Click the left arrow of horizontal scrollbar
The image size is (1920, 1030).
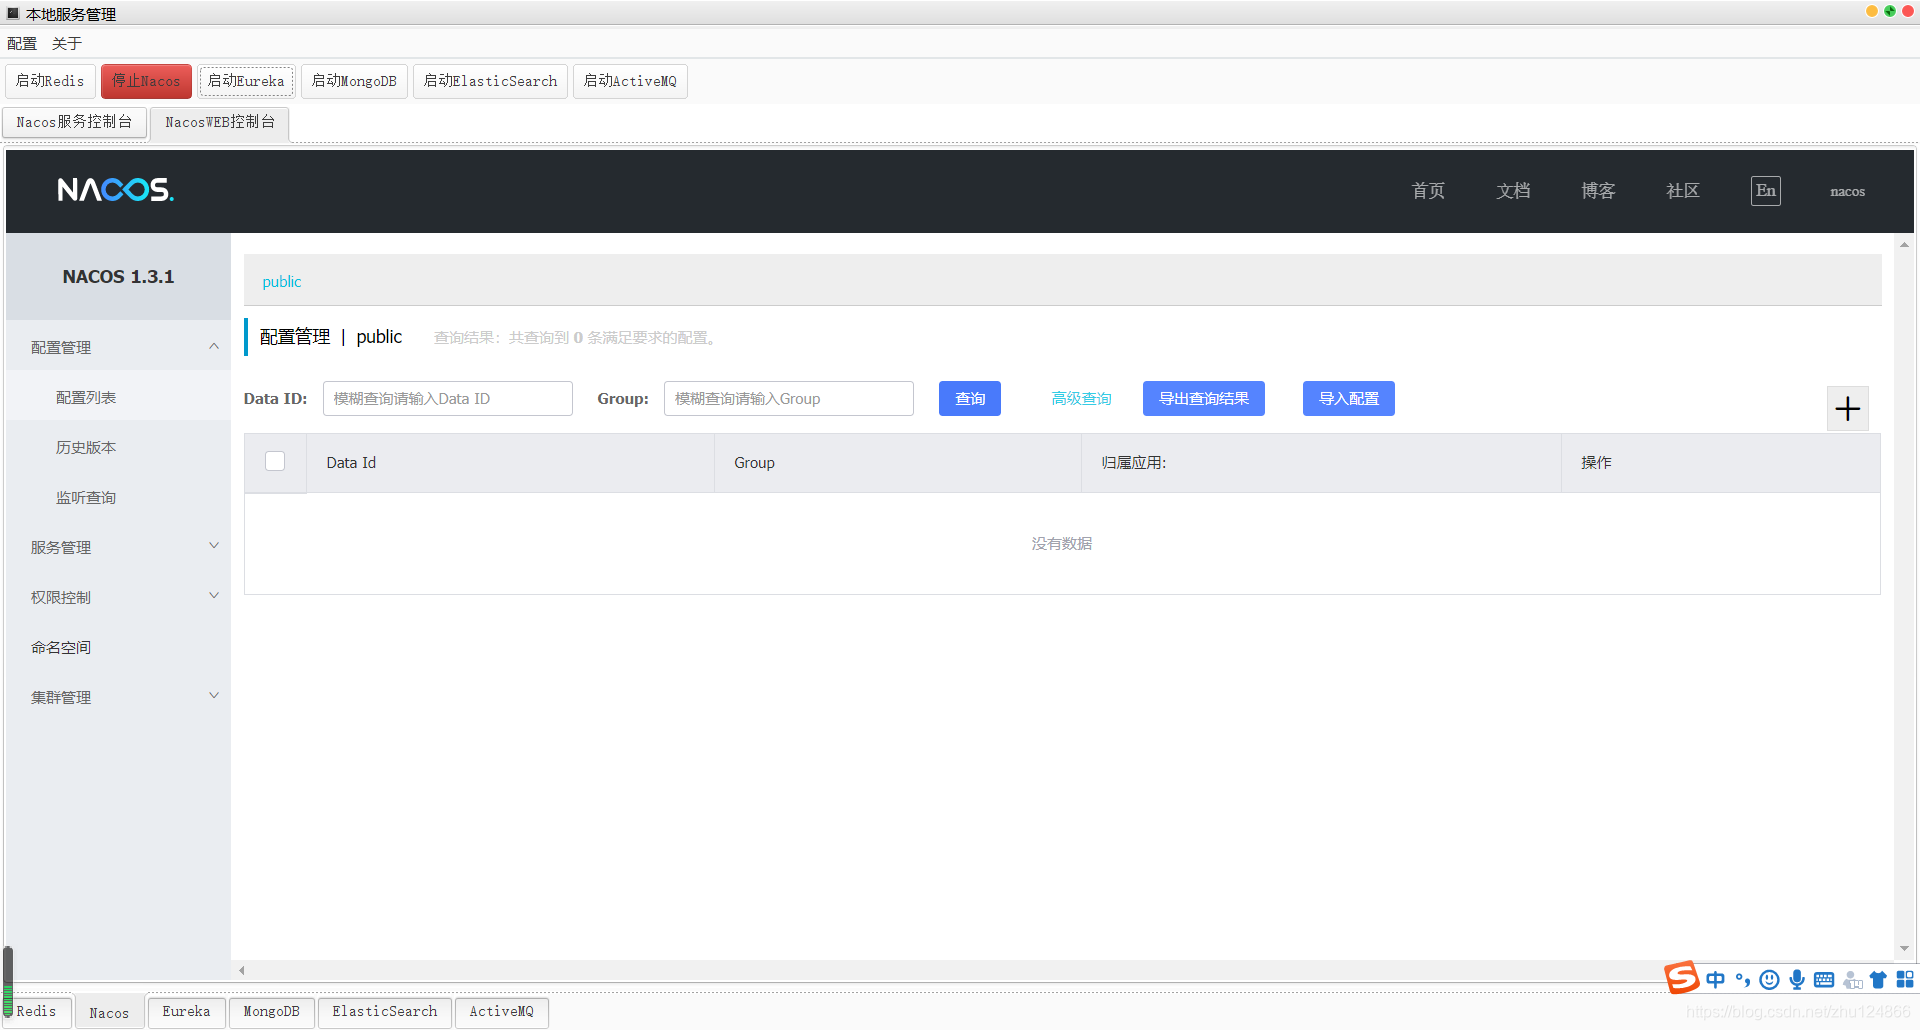(x=241, y=970)
